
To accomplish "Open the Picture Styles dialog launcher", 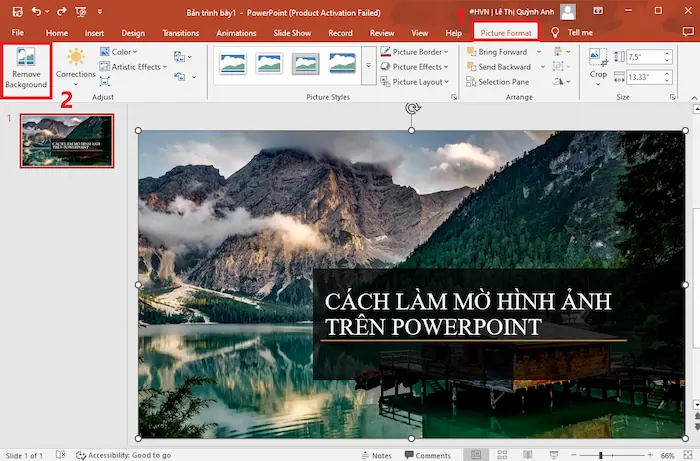I will click(x=454, y=97).
